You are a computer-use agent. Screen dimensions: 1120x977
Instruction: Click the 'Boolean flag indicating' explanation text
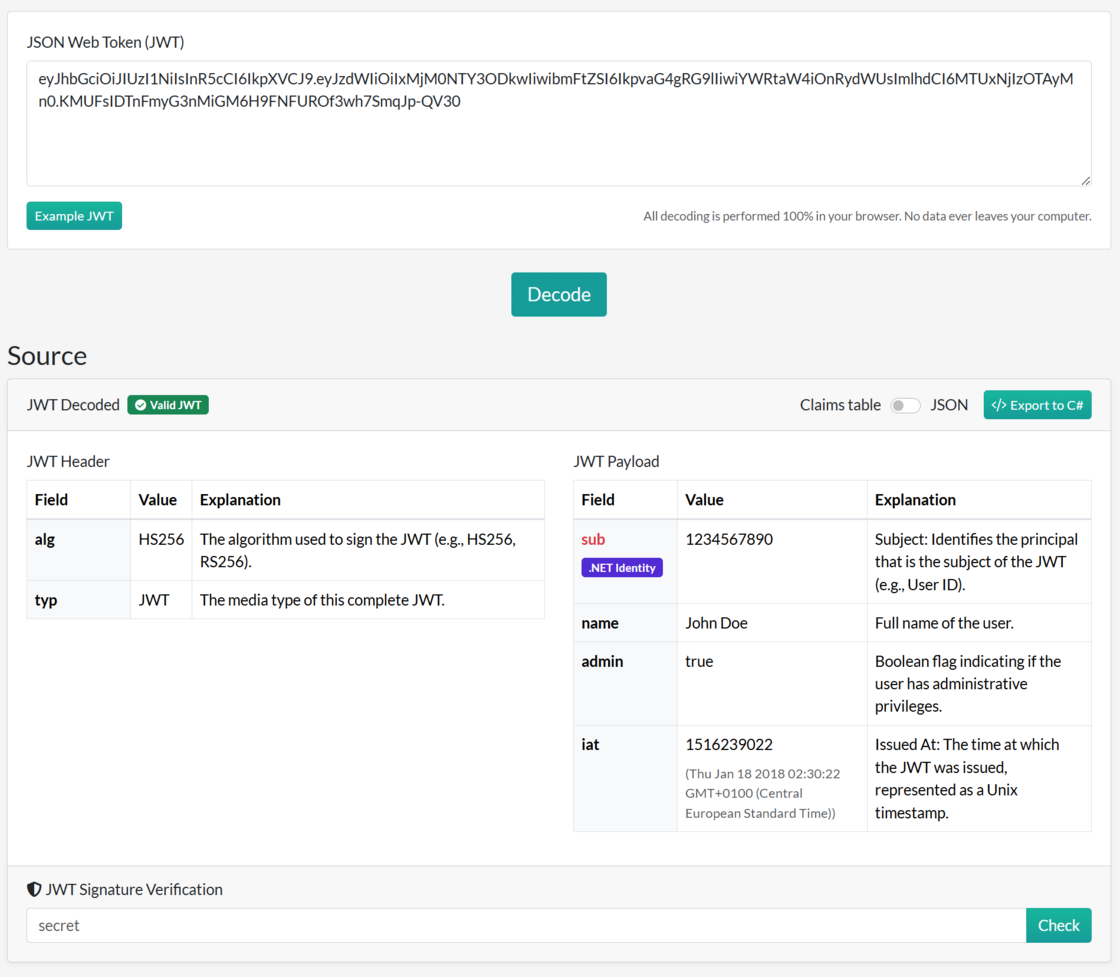[x=967, y=683]
